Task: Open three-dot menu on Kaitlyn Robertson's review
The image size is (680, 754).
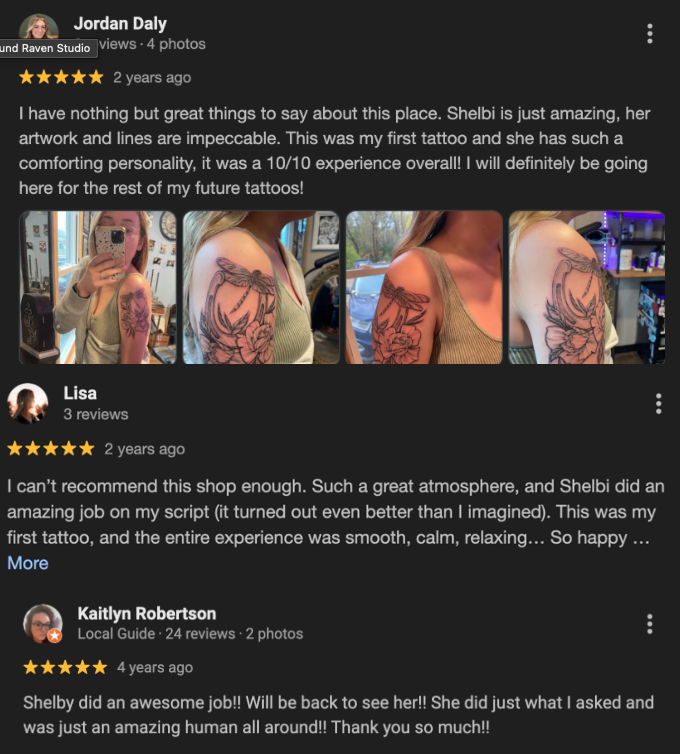Action: [x=650, y=624]
